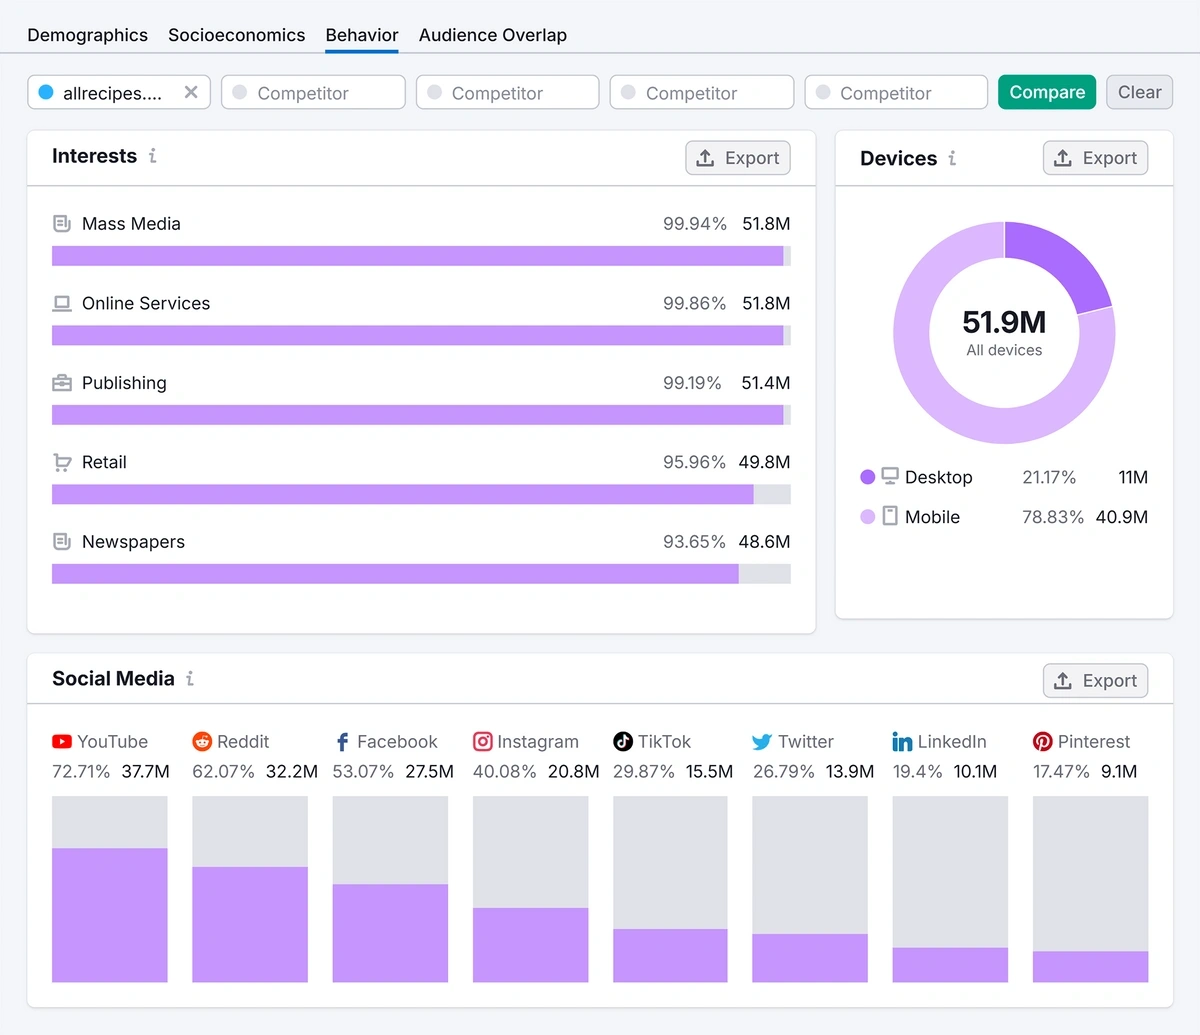
Task: Click the YouTube logo icon
Action: [62, 741]
